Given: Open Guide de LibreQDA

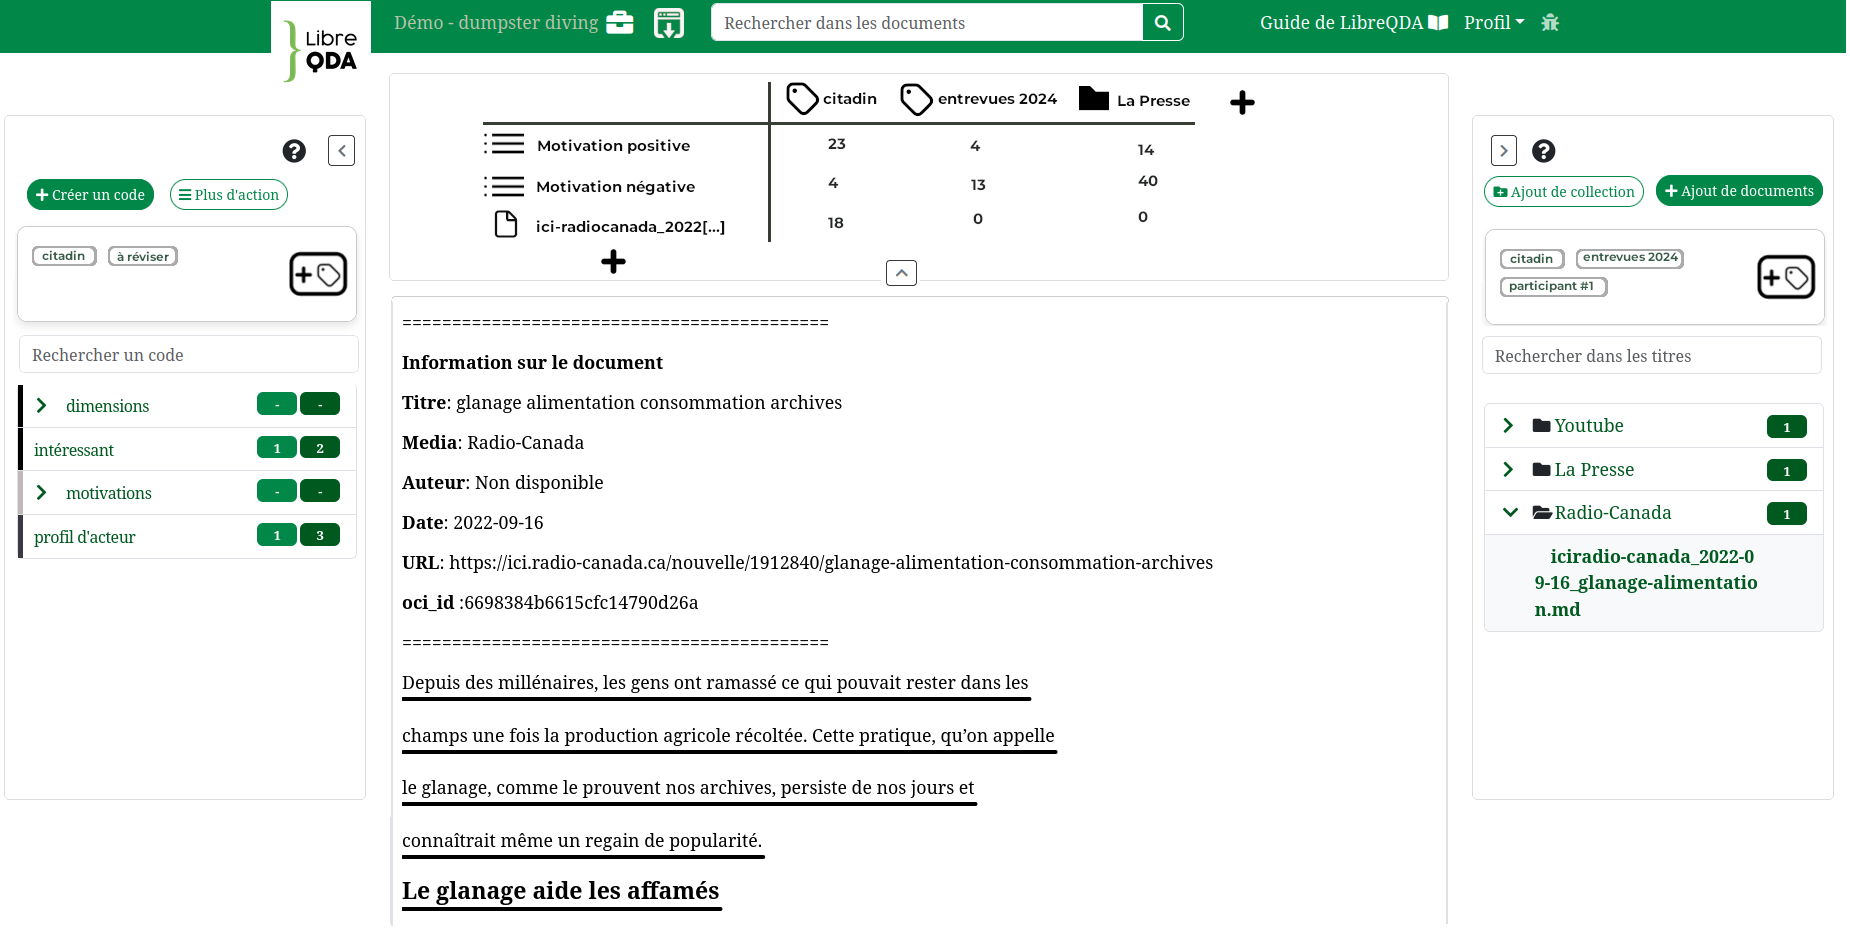Looking at the screenshot, I should (x=1354, y=22).
